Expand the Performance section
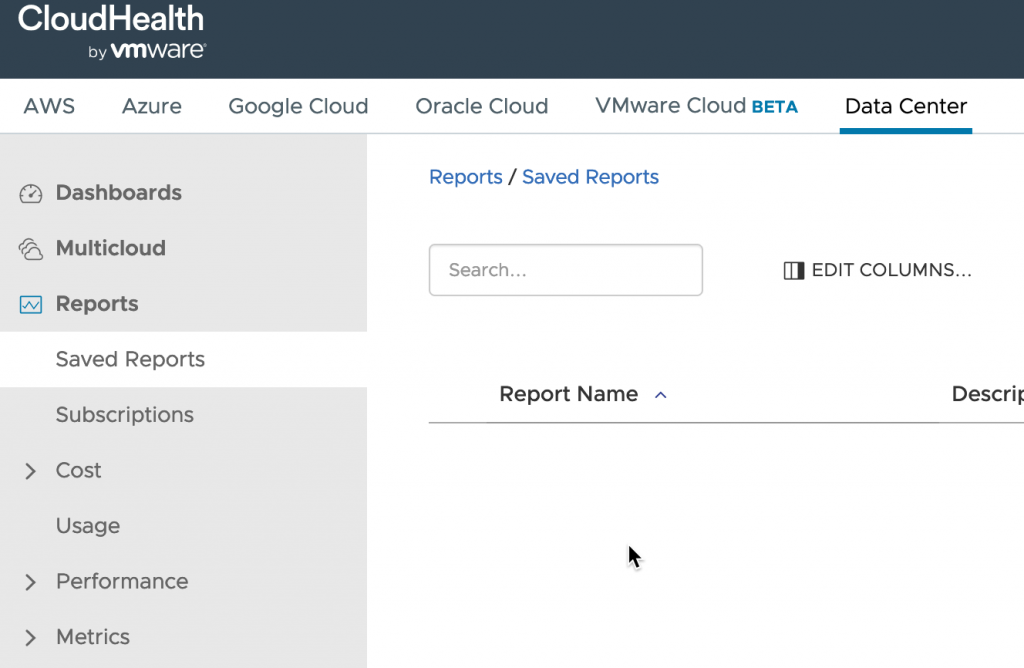The image size is (1024, 668). click(x=30, y=581)
